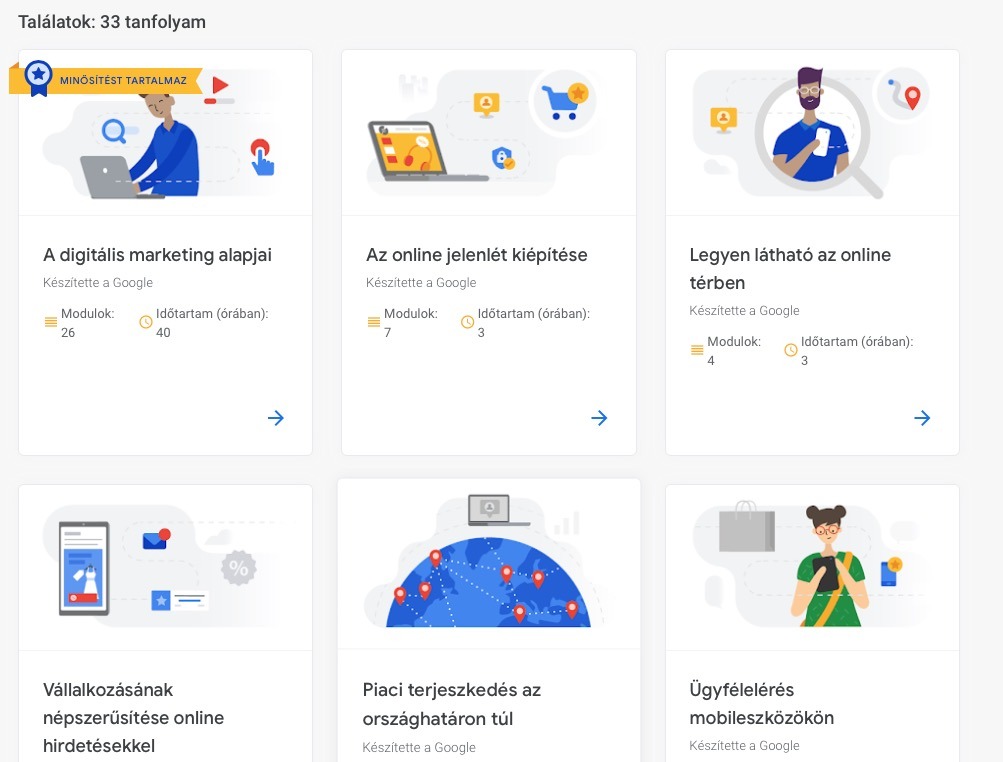
Task: Open Vállalkozásának népszerűsítése online hirdetésekkel course
Action: (133, 717)
